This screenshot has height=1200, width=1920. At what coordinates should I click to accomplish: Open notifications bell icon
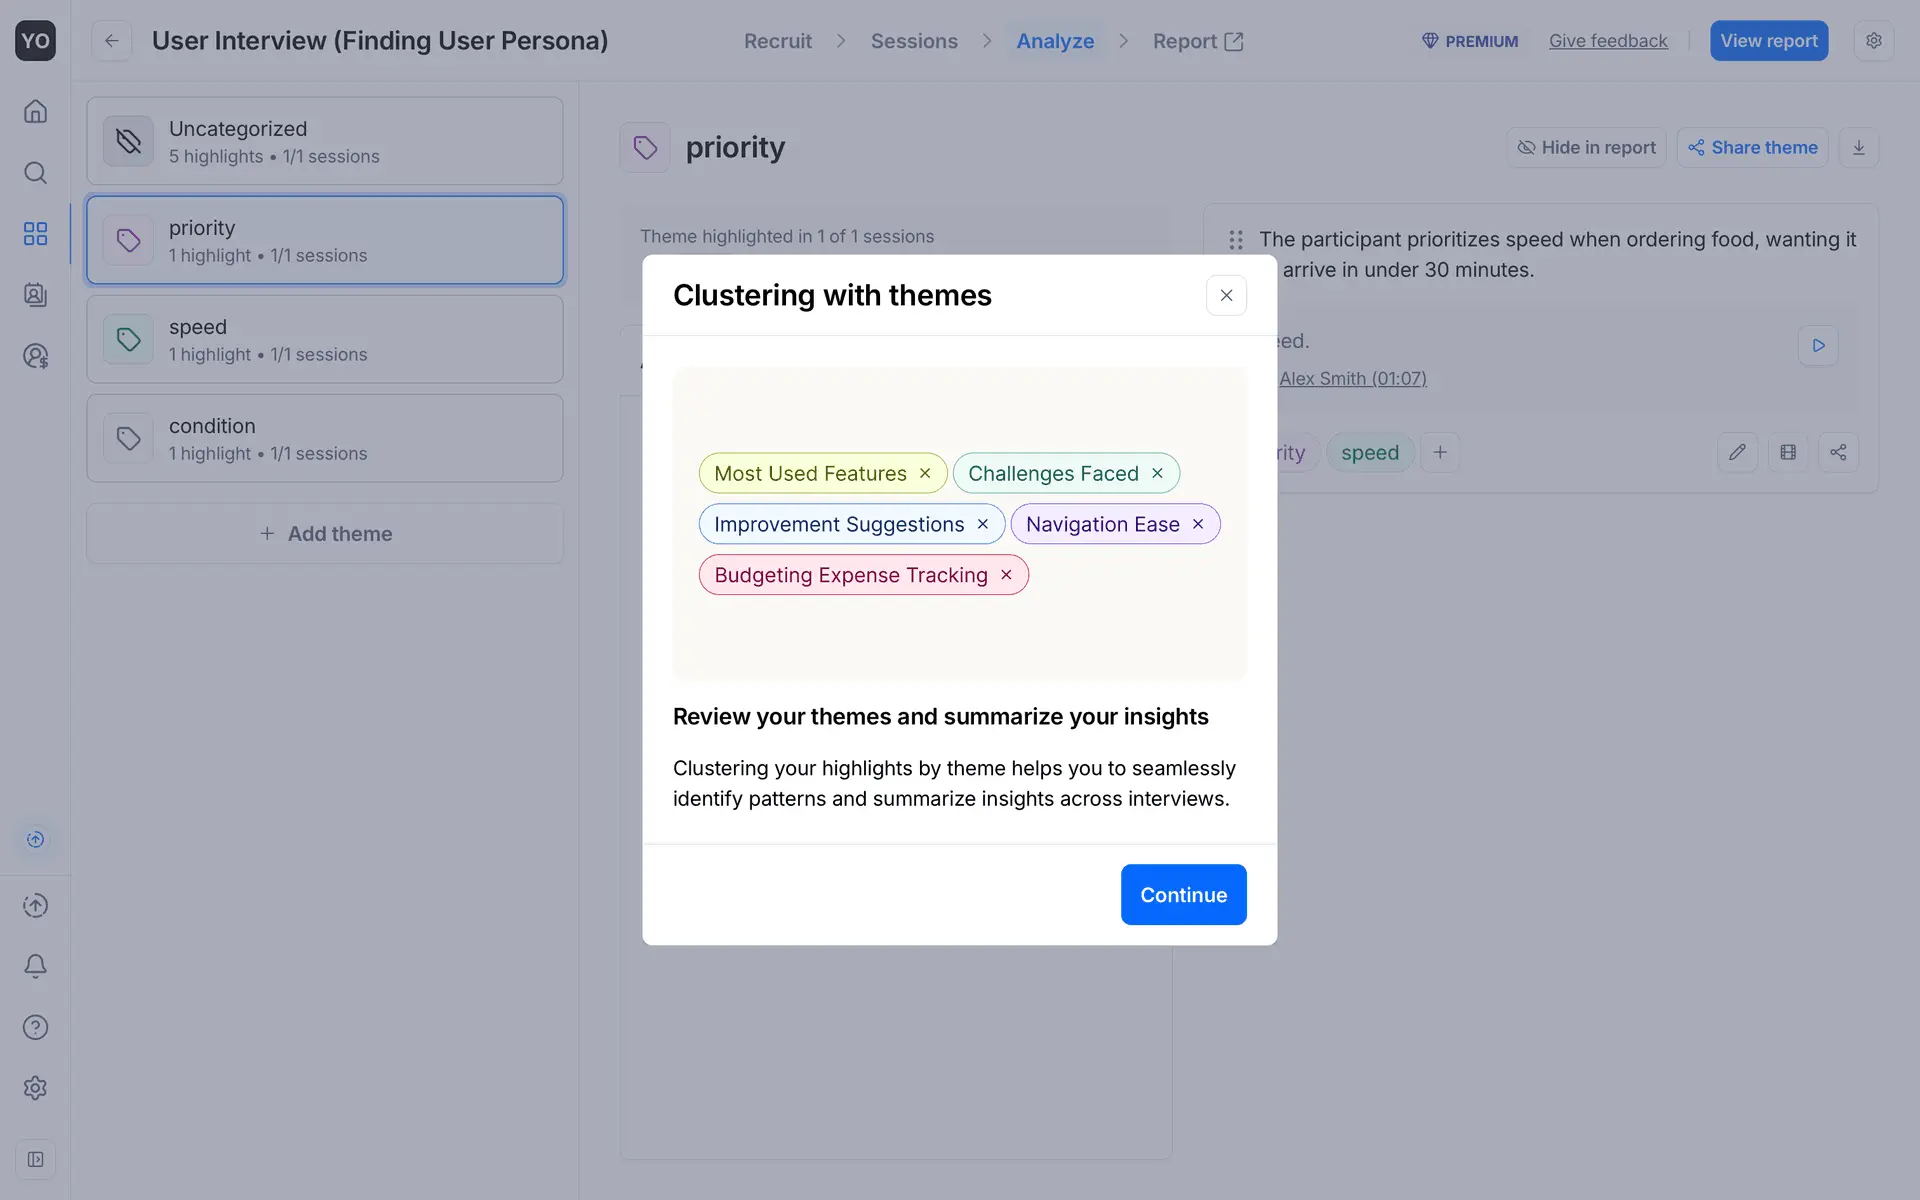point(35,966)
